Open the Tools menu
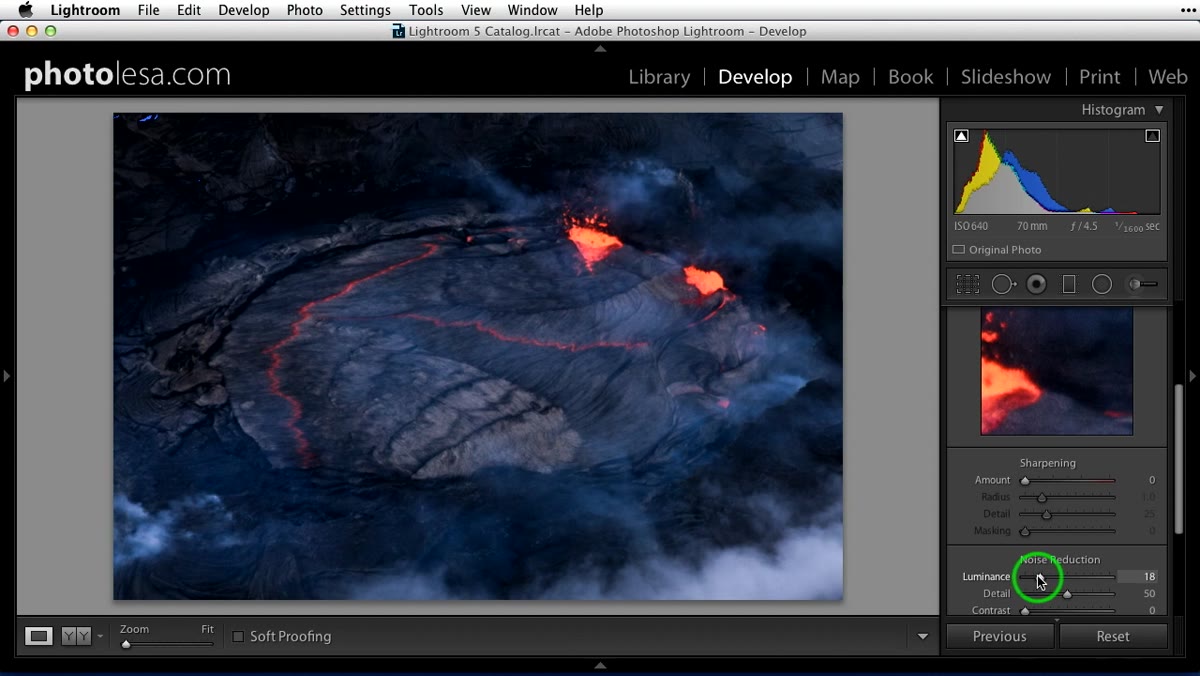The image size is (1200, 676). coord(426,10)
